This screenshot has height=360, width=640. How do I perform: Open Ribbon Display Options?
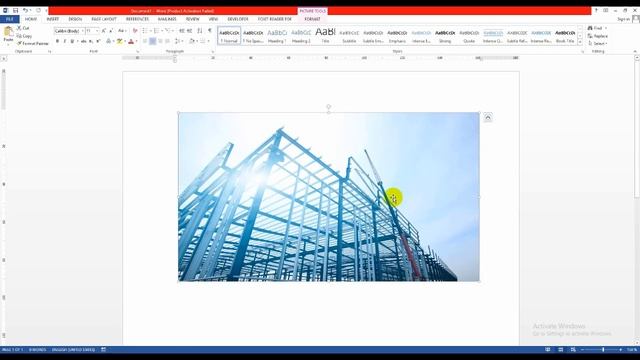(x=606, y=11)
